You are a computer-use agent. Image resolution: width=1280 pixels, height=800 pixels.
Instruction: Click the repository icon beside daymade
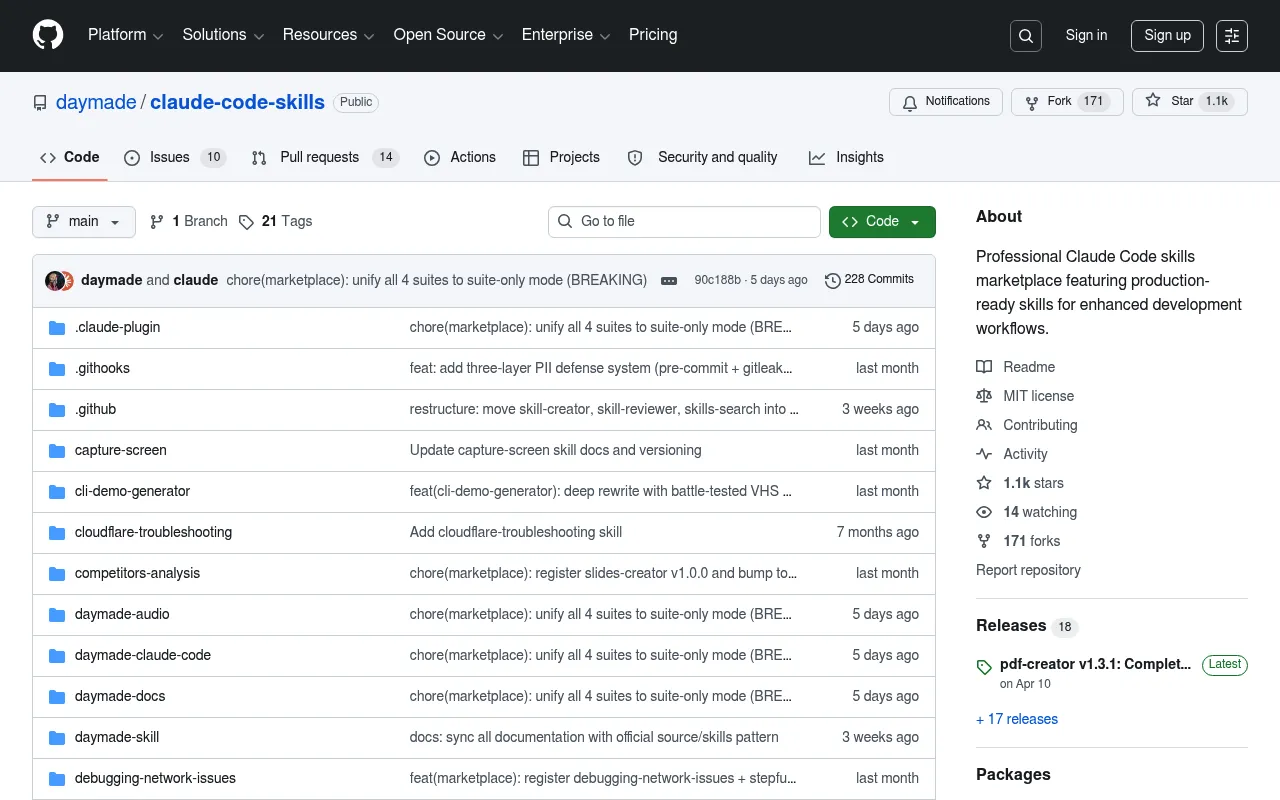point(40,103)
